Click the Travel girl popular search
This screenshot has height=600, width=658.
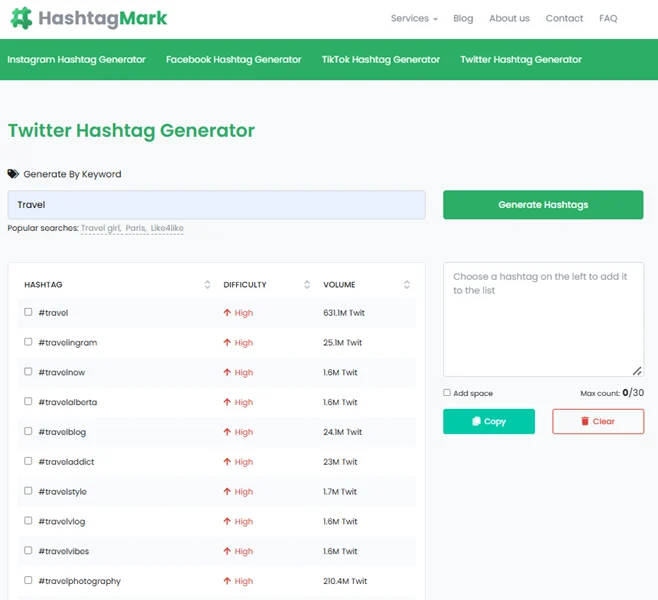[101, 228]
